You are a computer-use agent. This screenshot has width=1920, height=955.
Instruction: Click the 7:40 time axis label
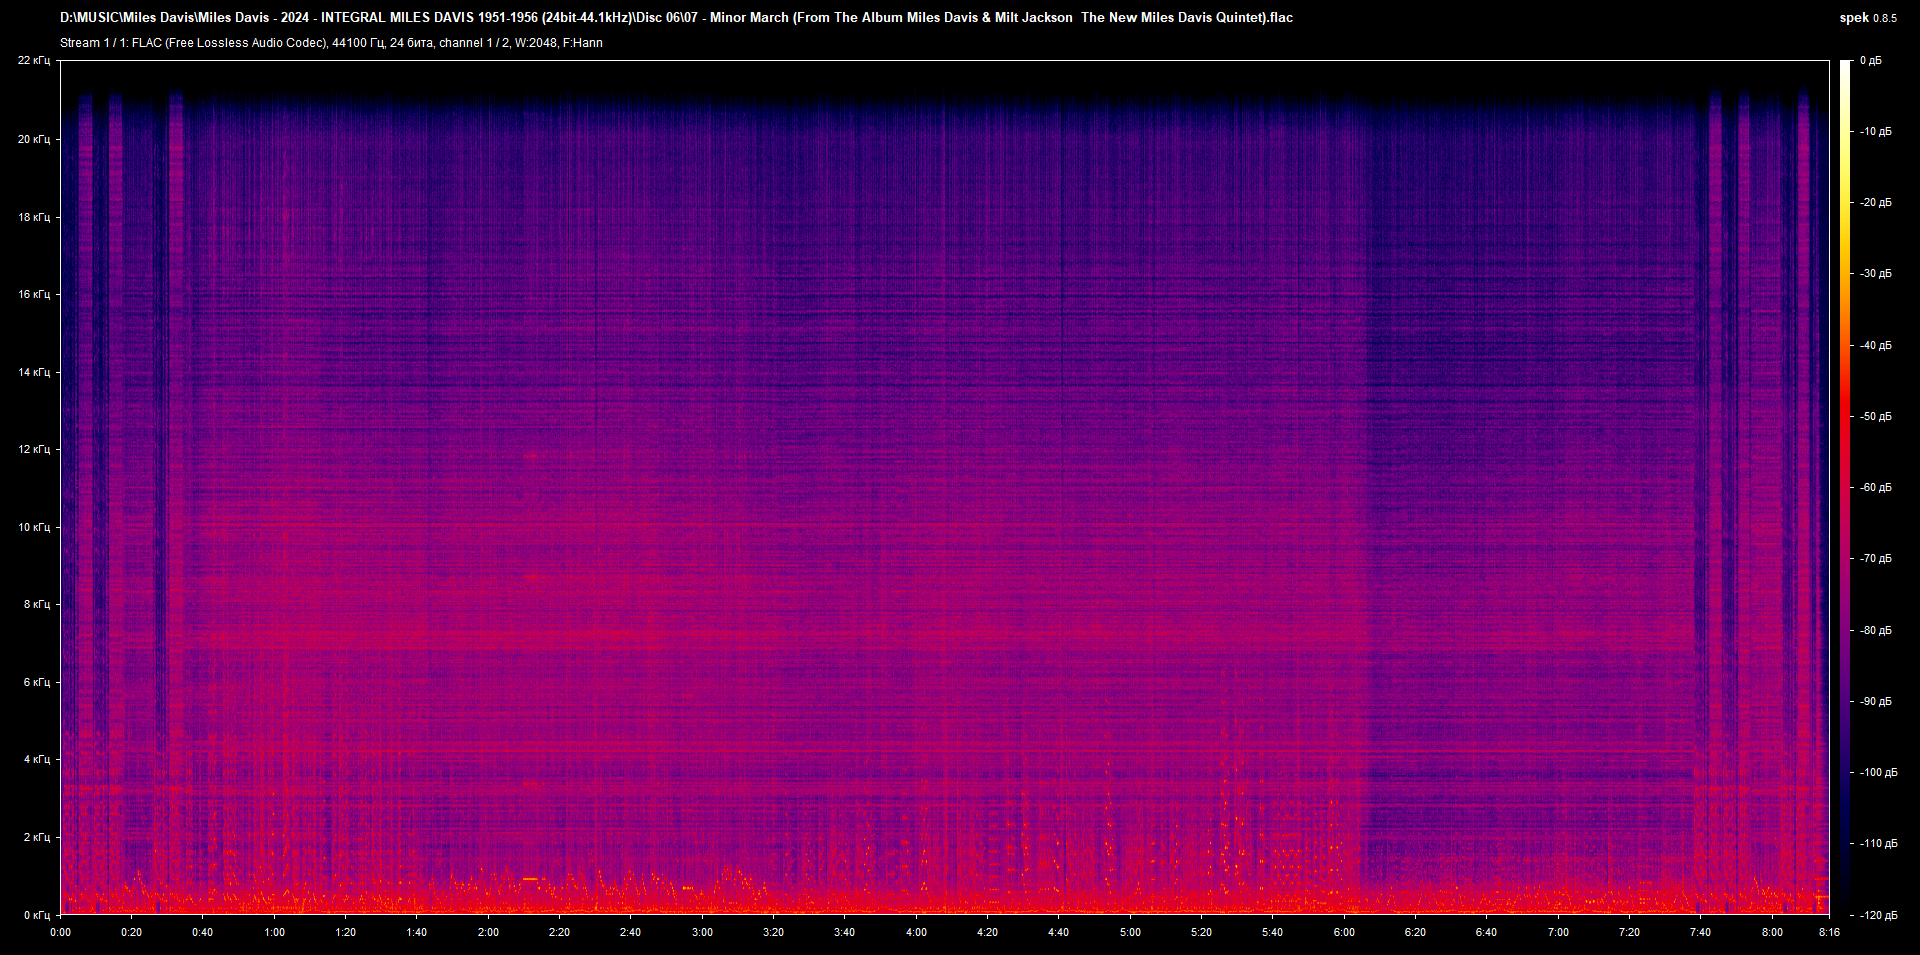[1701, 932]
